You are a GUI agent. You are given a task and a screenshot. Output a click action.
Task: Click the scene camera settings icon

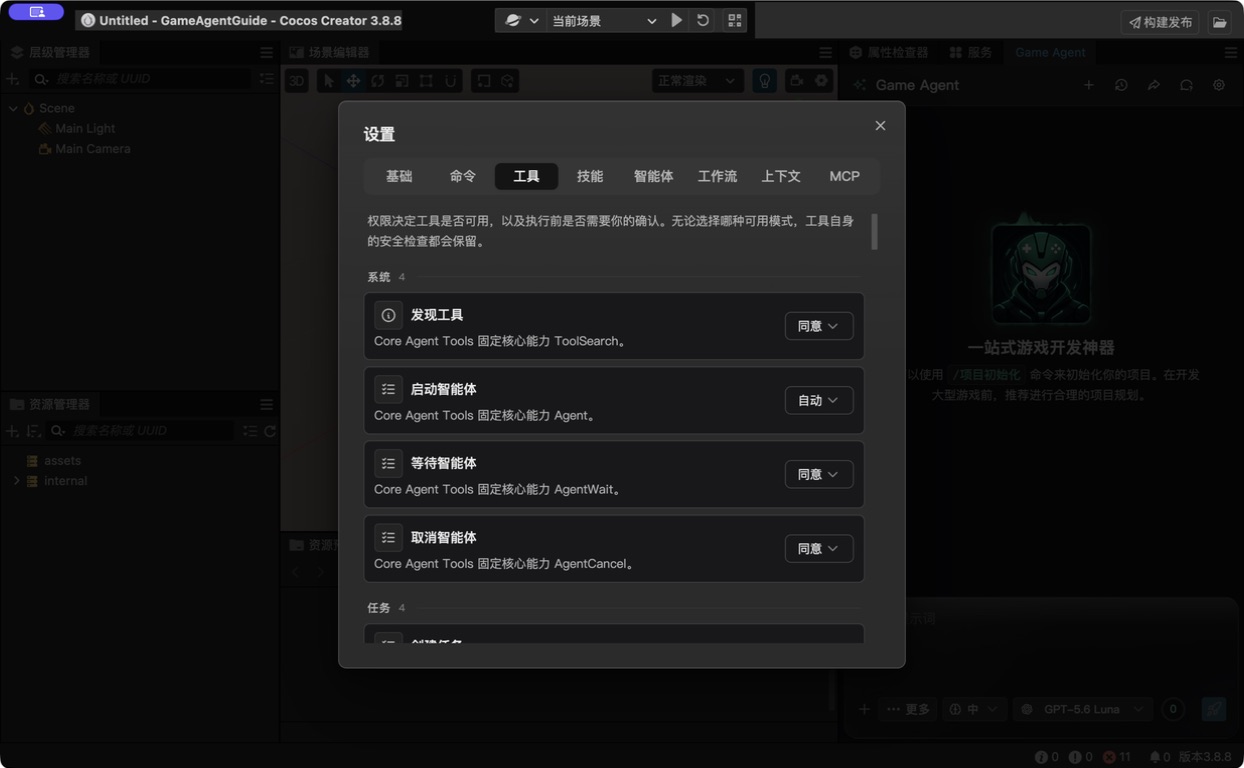click(797, 81)
